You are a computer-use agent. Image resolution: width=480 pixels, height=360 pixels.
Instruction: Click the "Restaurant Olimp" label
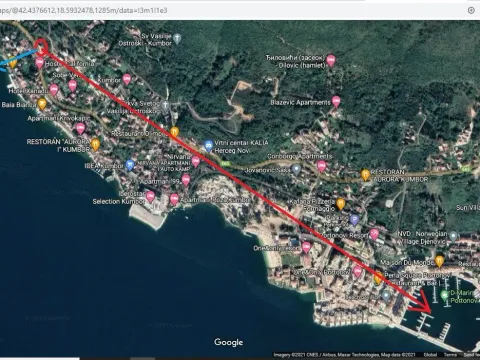(x=140, y=133)
